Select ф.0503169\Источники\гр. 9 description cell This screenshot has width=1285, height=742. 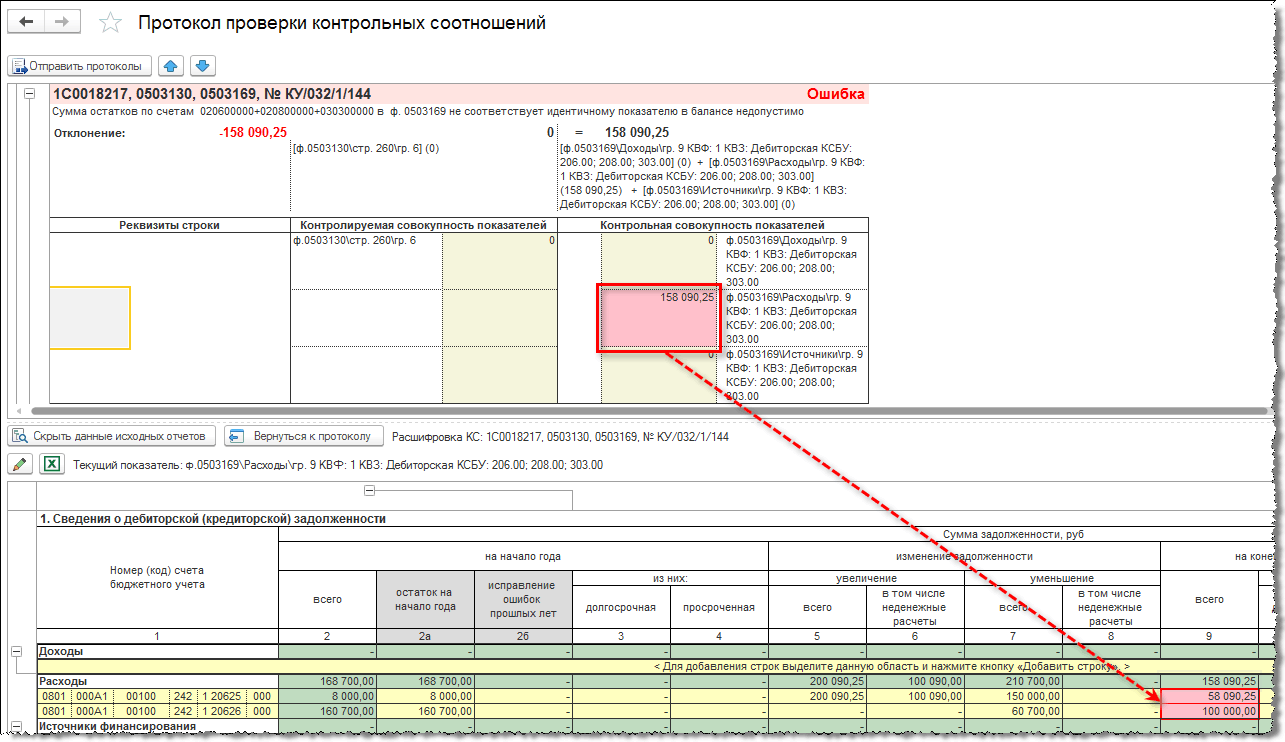[x=794, y=375]
